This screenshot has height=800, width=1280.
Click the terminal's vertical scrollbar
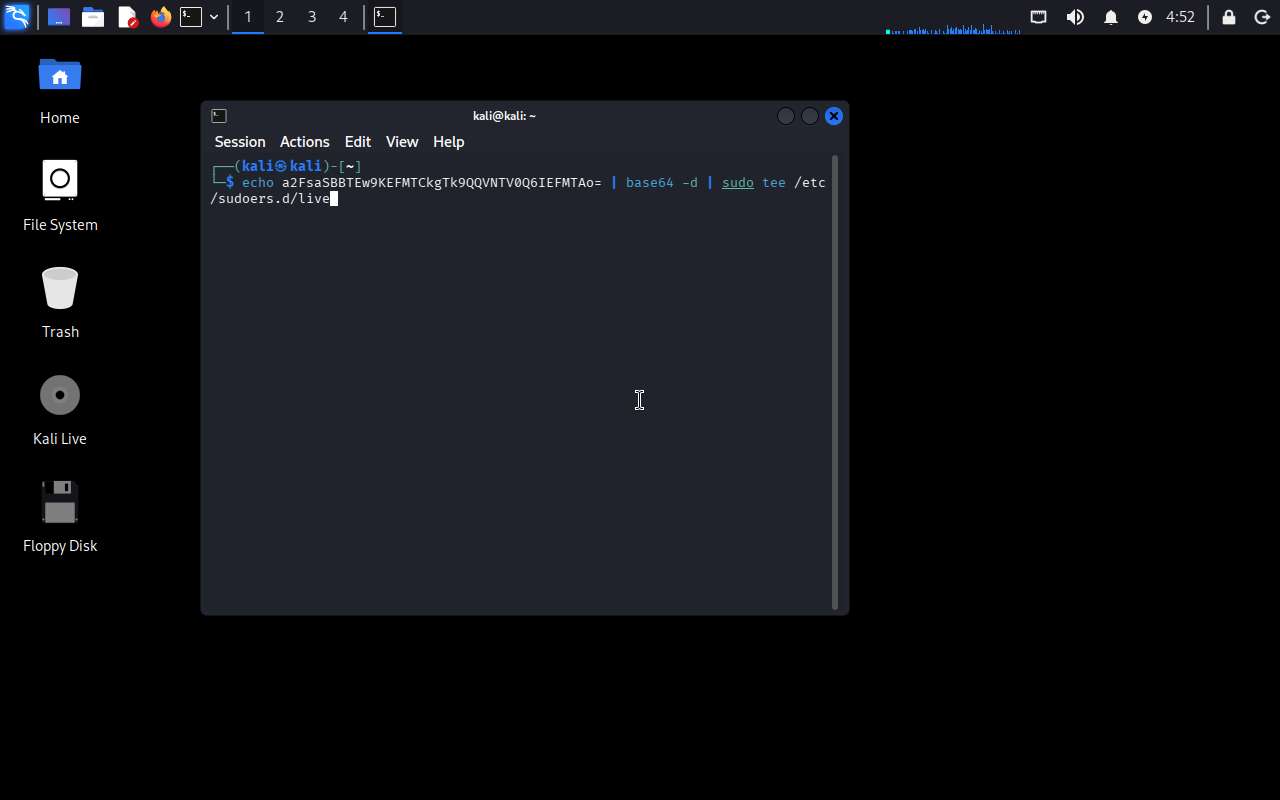coord(835,380)
